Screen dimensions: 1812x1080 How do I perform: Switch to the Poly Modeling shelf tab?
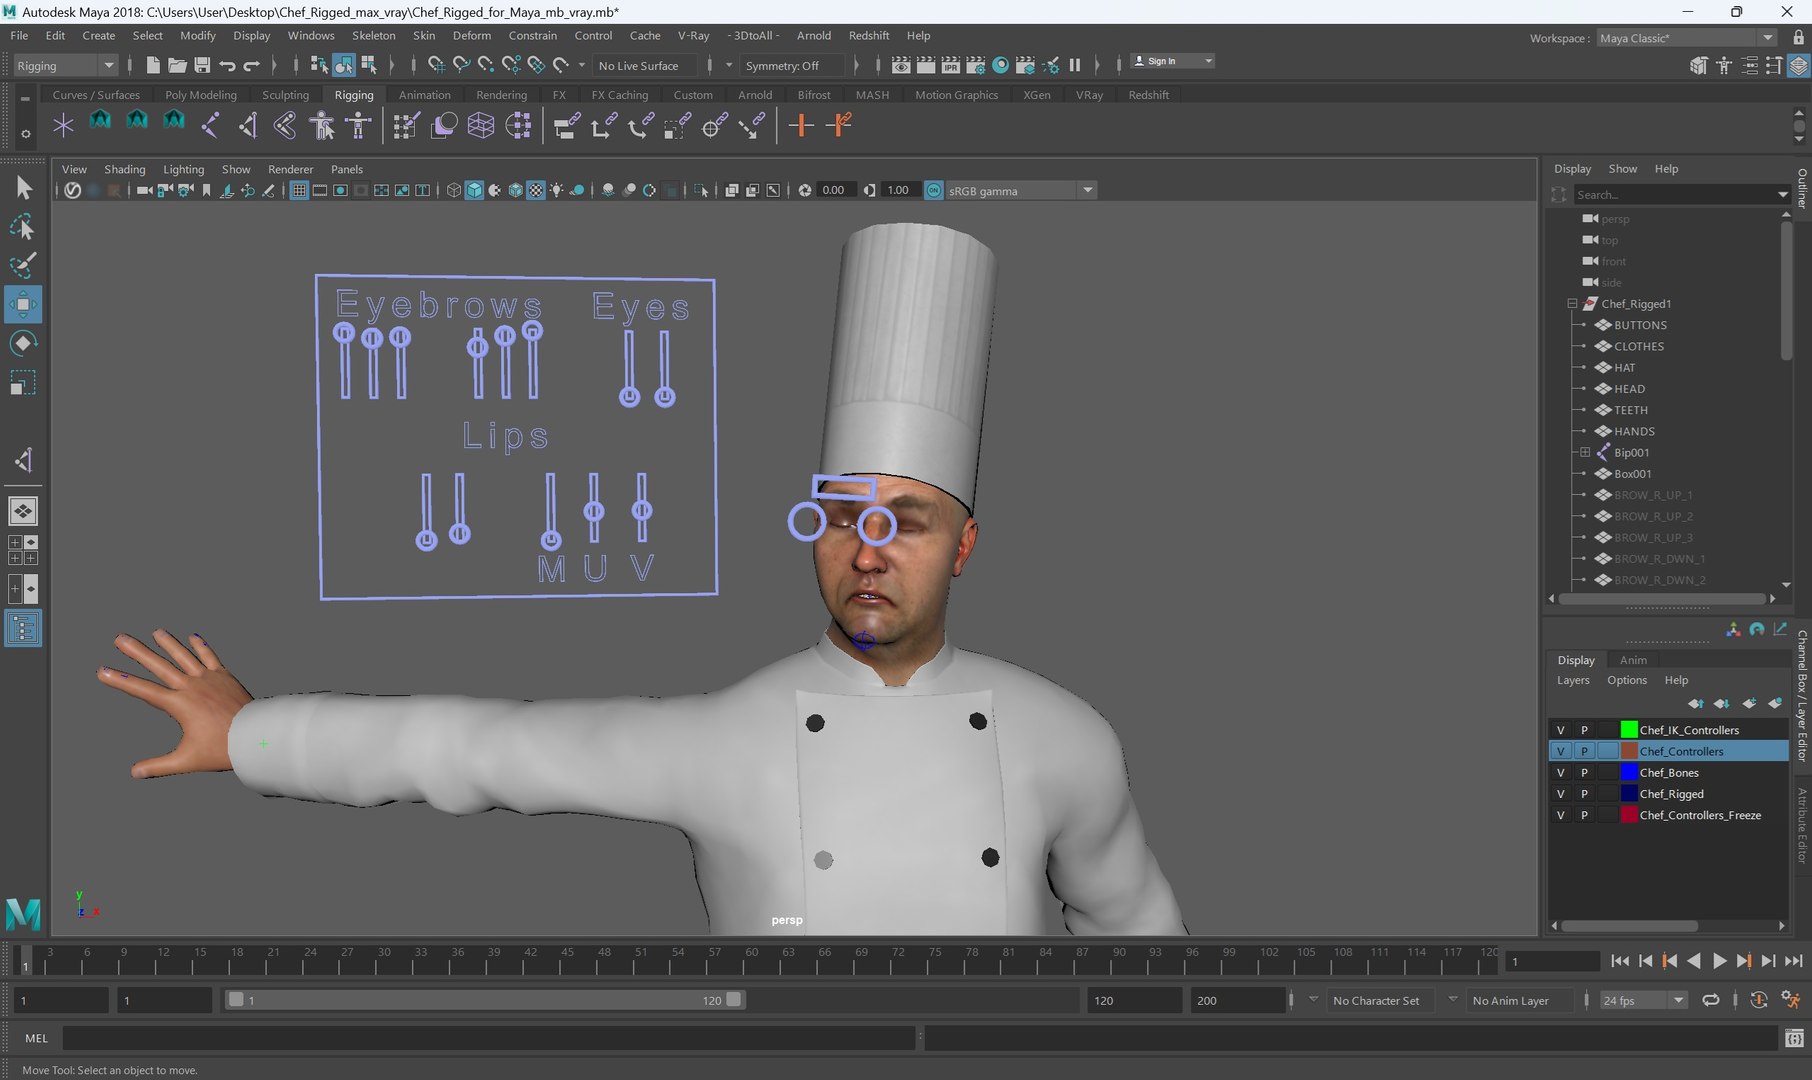tap(200, 95)
